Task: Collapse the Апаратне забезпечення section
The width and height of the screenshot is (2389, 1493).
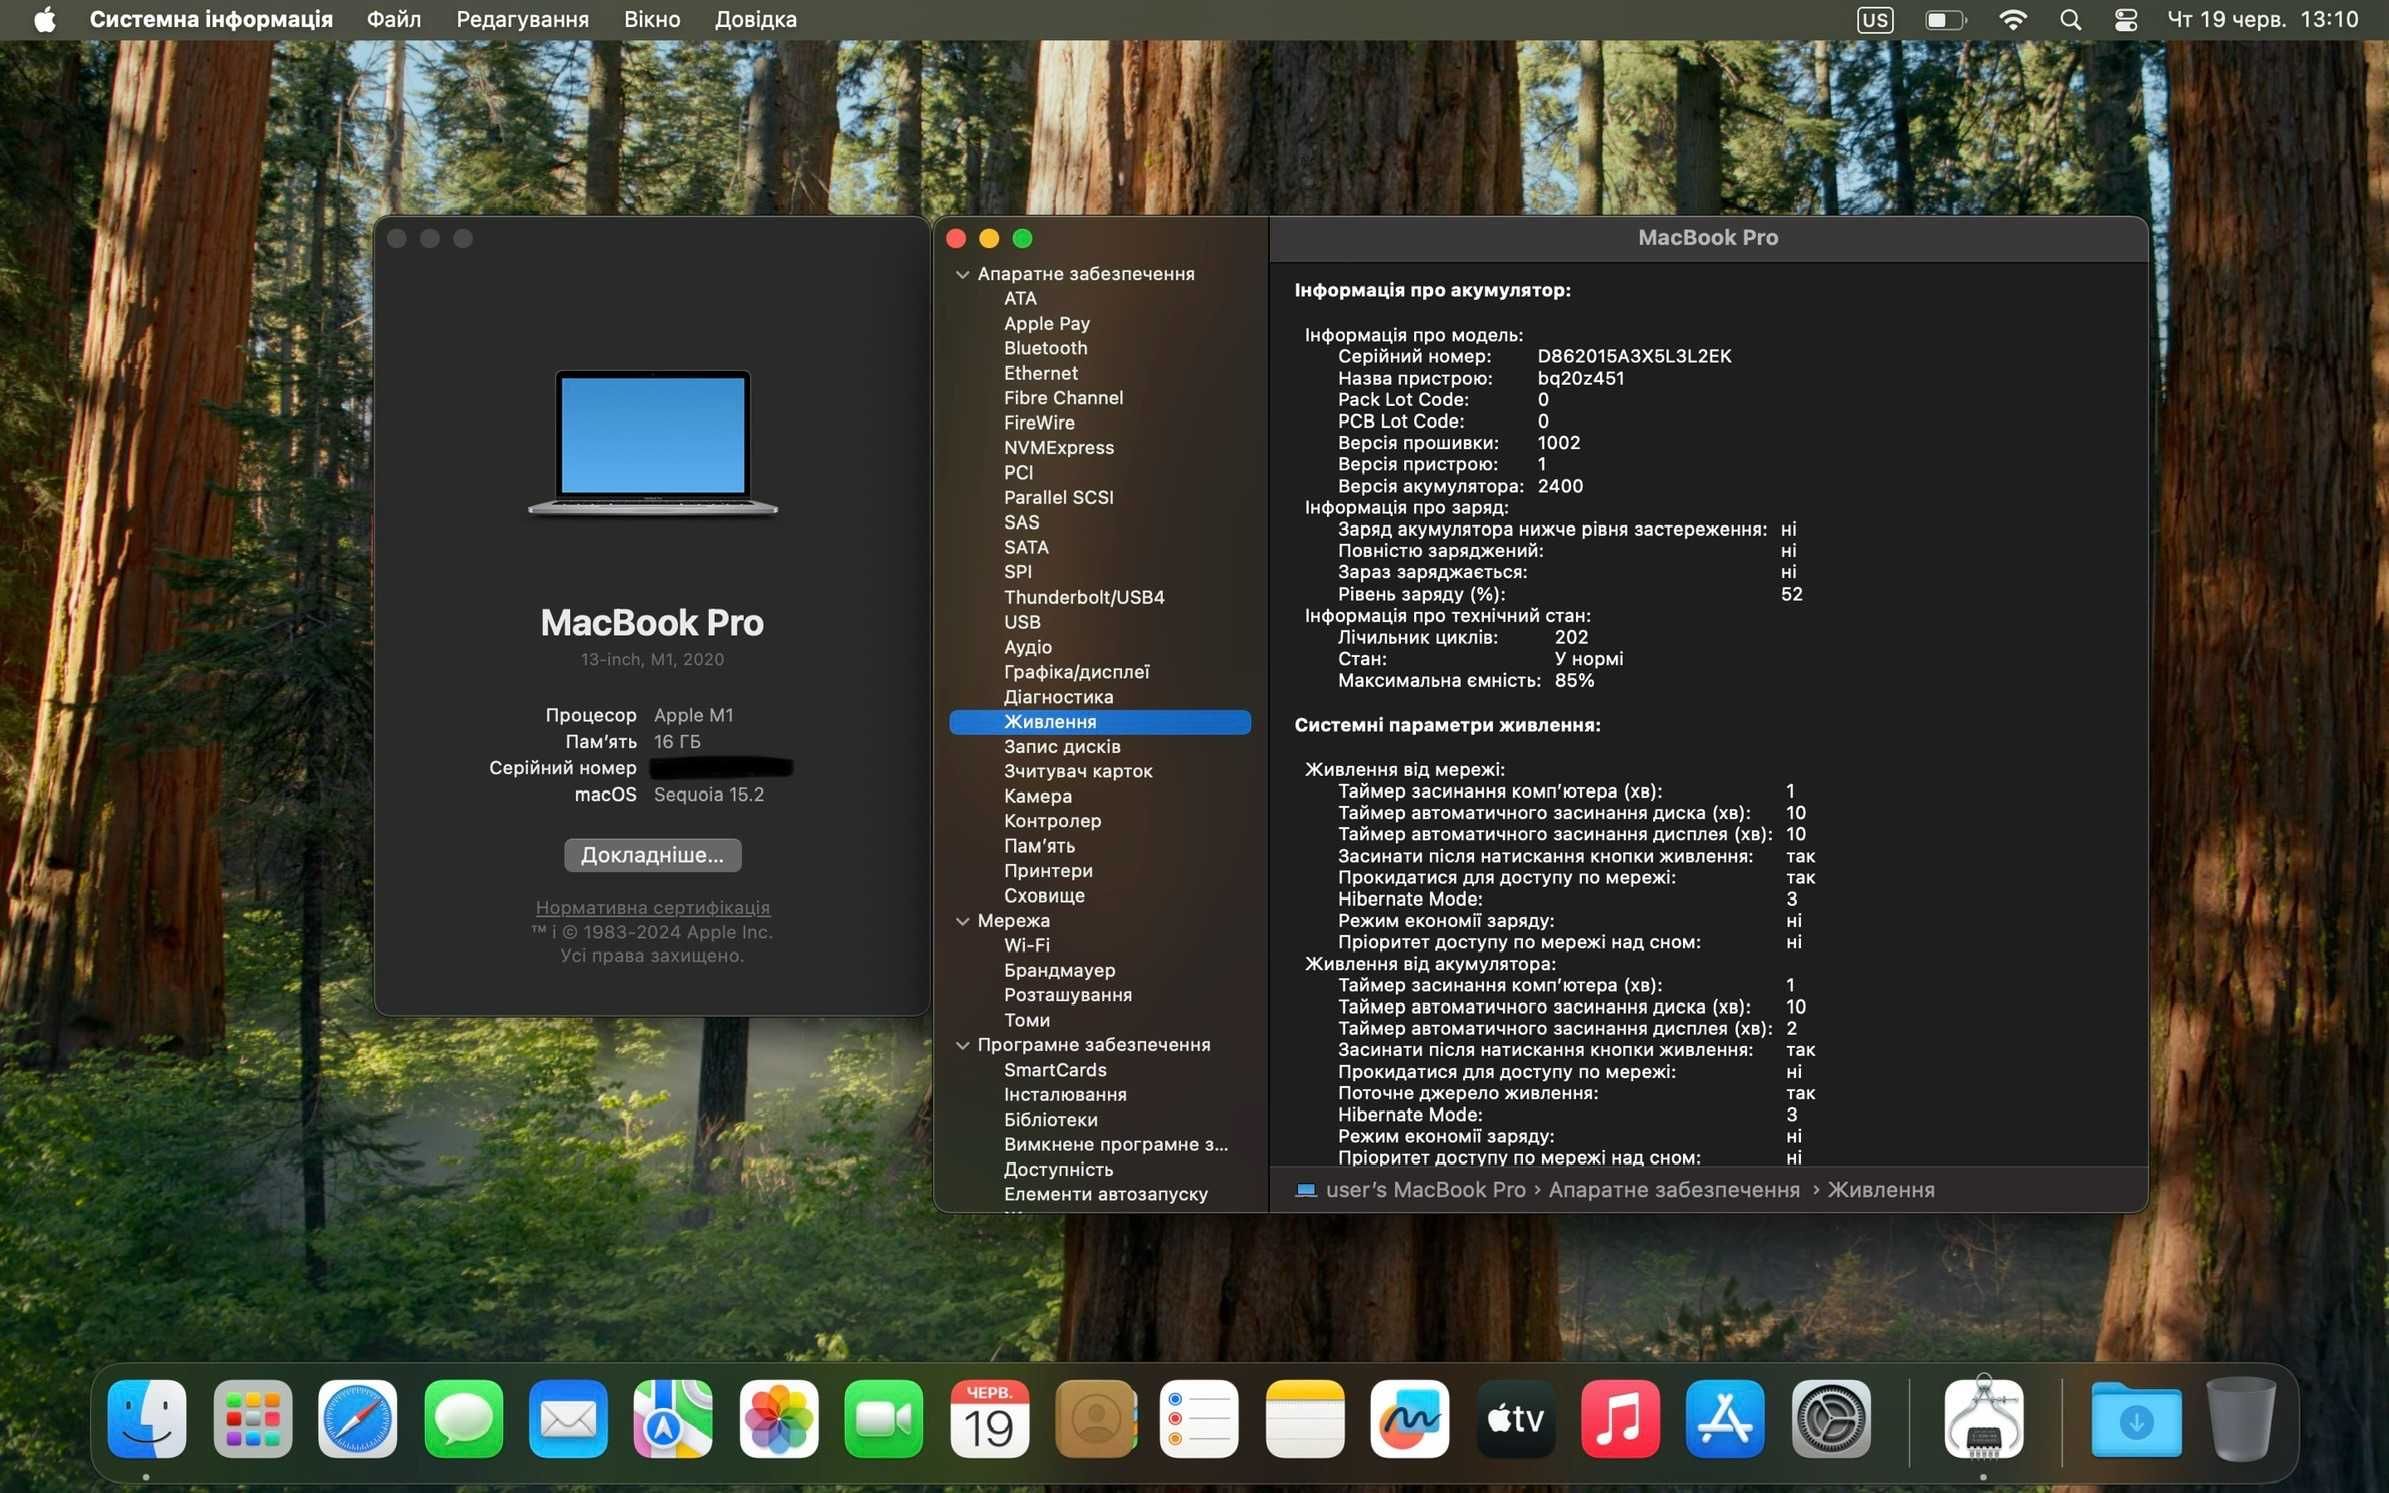Action: (962, 274)
